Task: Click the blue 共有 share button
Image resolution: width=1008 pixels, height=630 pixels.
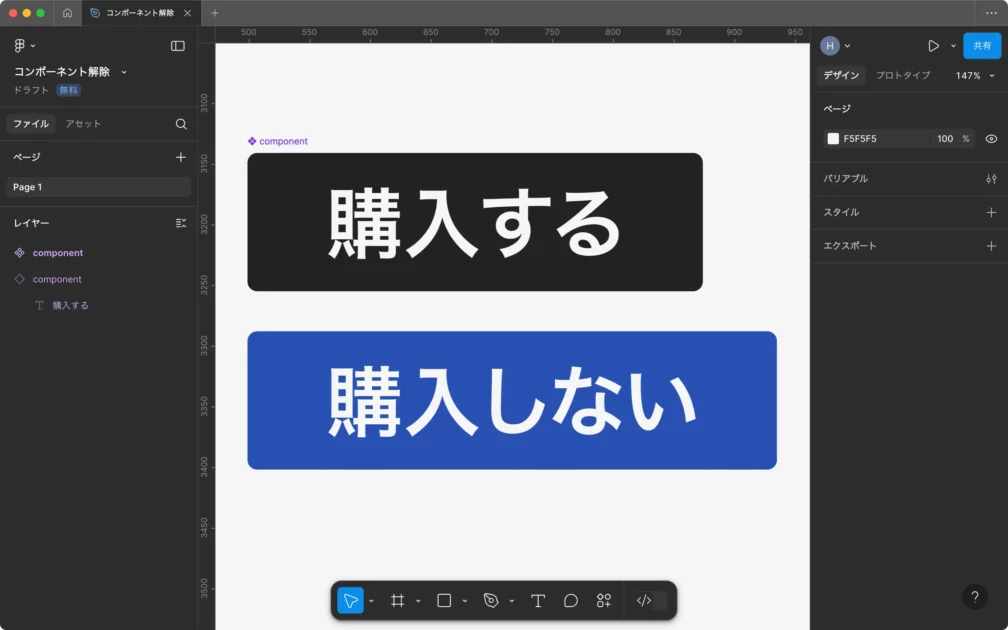Action: point(981,46)
